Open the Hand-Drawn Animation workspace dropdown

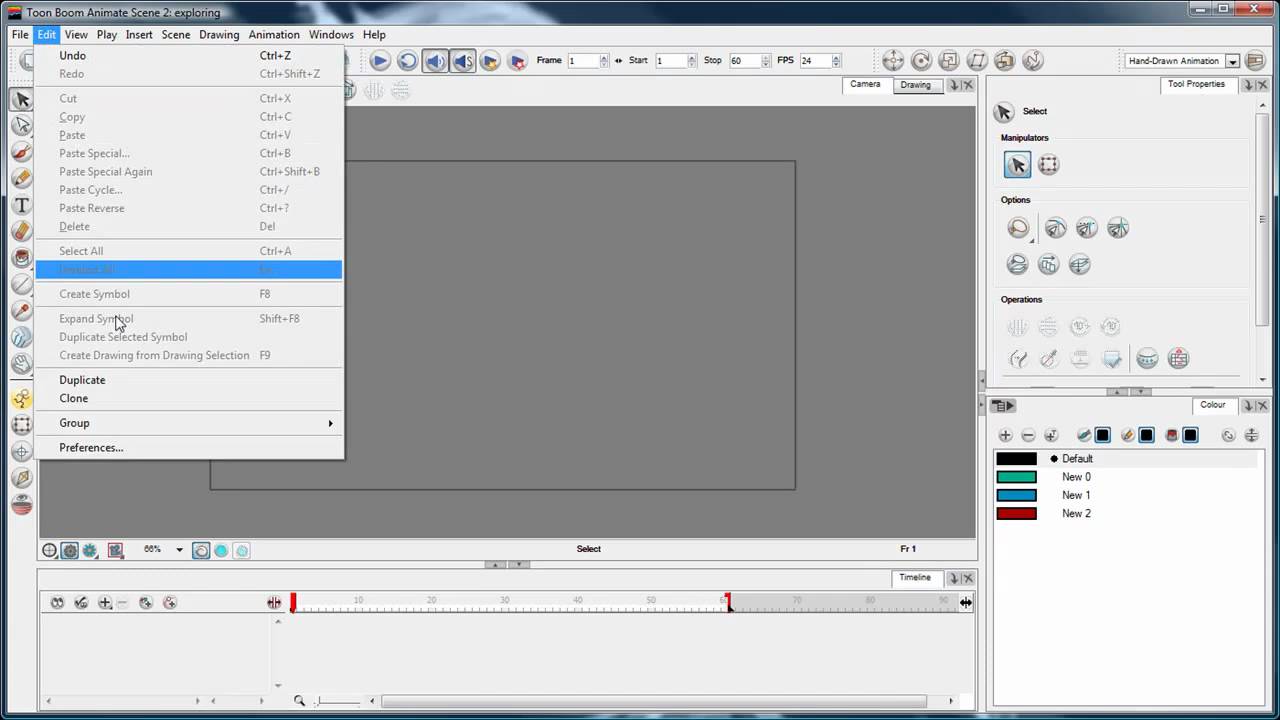pos(1232,61)
